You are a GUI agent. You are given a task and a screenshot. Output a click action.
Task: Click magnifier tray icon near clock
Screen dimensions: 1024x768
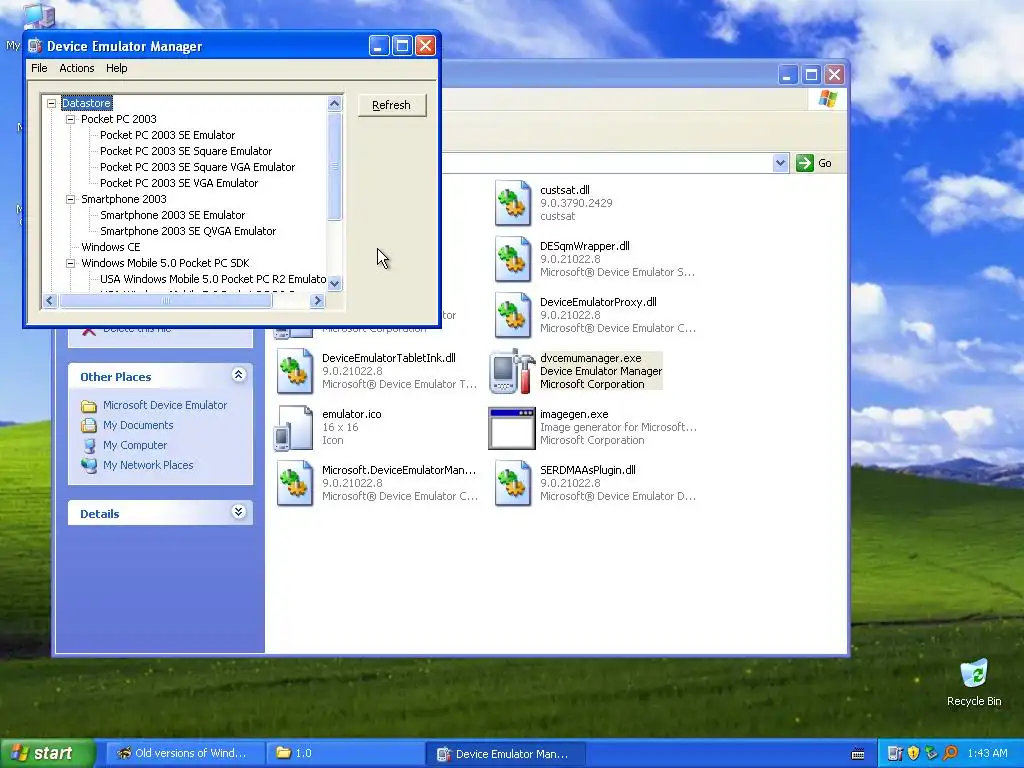(950, 753)
